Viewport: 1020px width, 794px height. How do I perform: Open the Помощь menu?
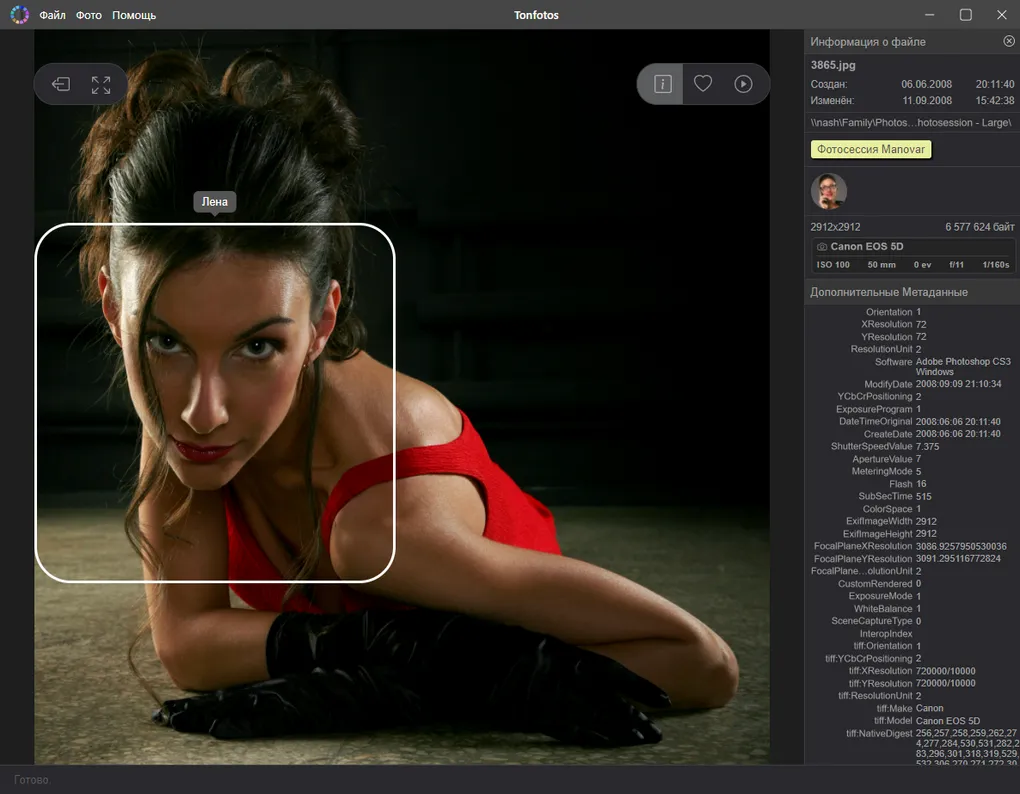134,15
